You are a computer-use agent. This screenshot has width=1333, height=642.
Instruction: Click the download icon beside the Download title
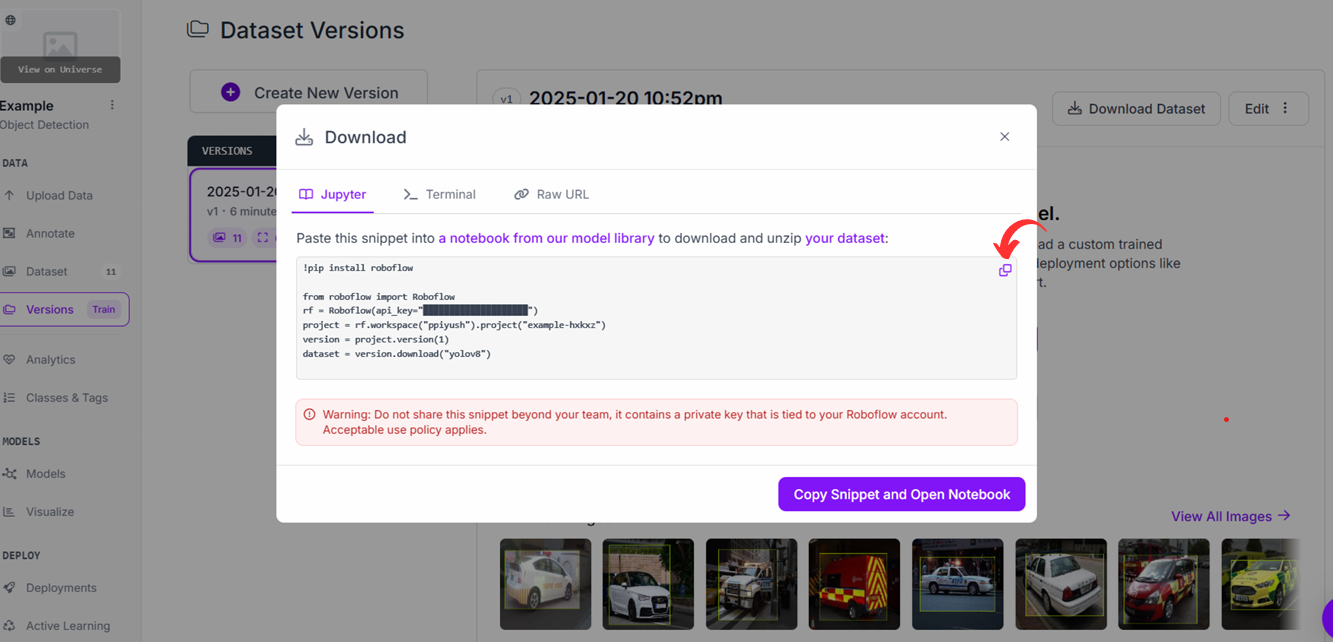[x=304, y=137]
